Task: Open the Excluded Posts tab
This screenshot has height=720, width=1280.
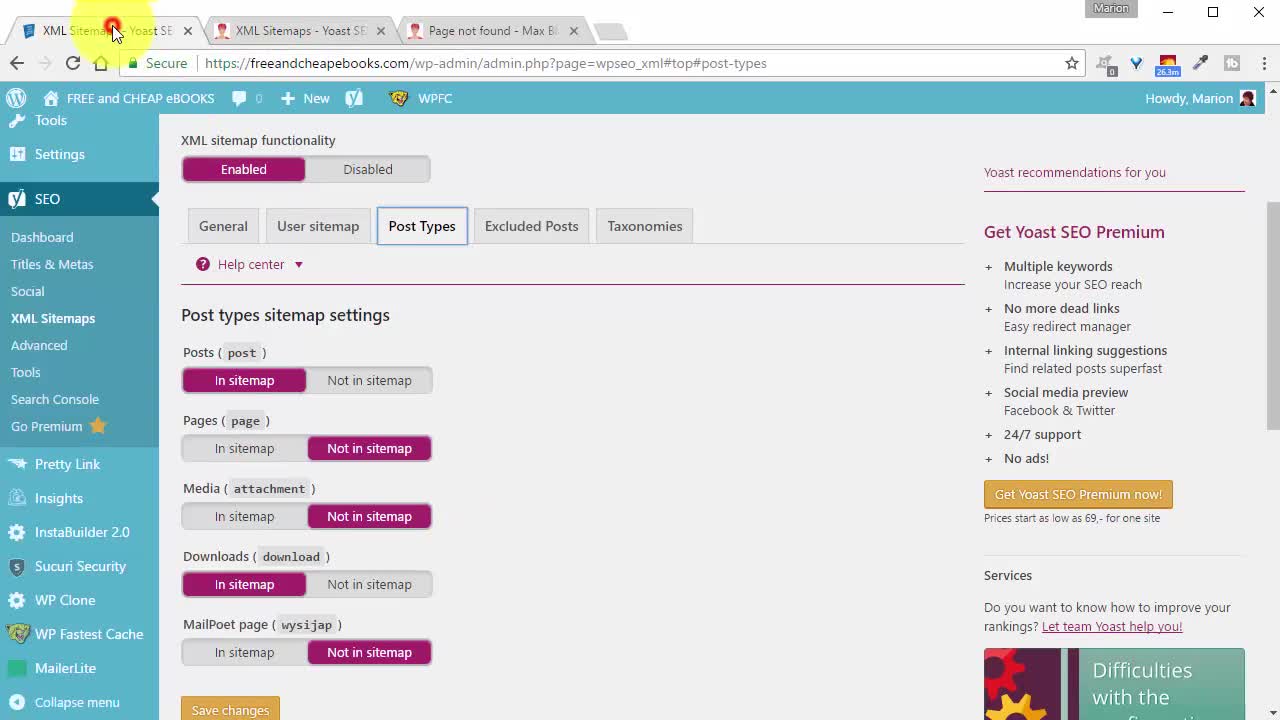Action: (531, 226)
